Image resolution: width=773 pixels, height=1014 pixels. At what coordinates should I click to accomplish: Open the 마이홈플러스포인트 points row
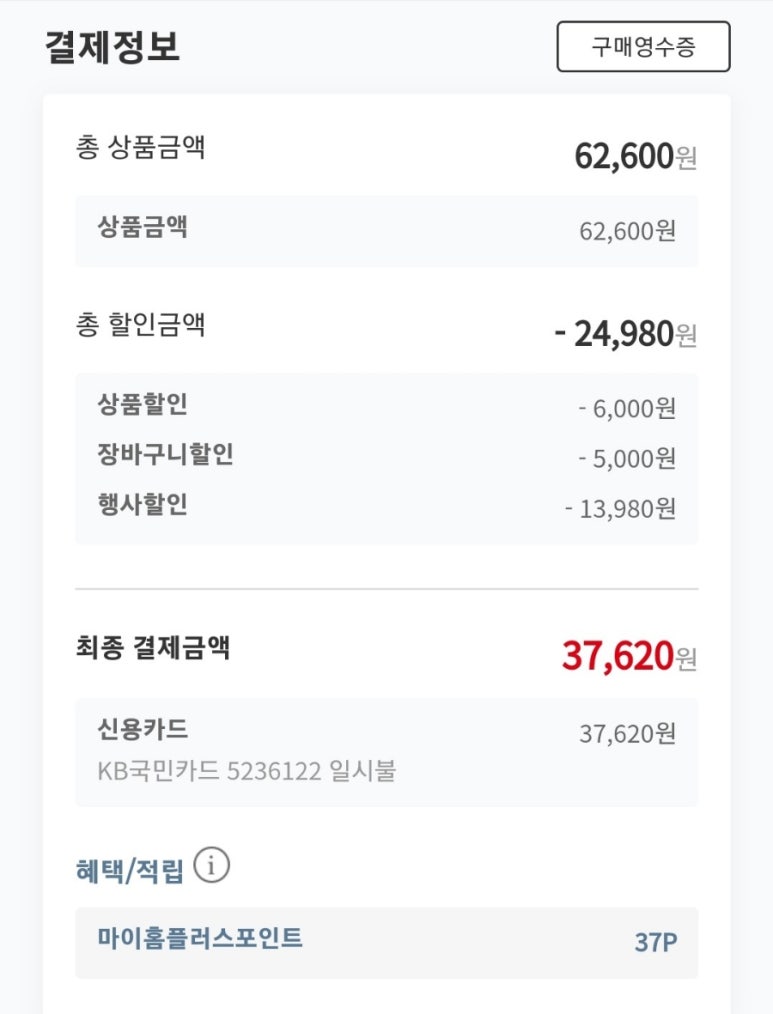pos(200,938)
